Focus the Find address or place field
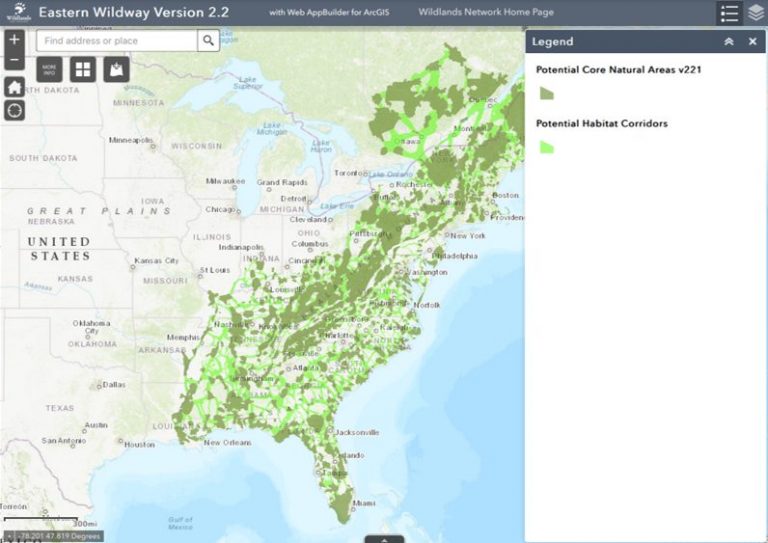Screen dimensions: 768x543 [x=117, y=41]
